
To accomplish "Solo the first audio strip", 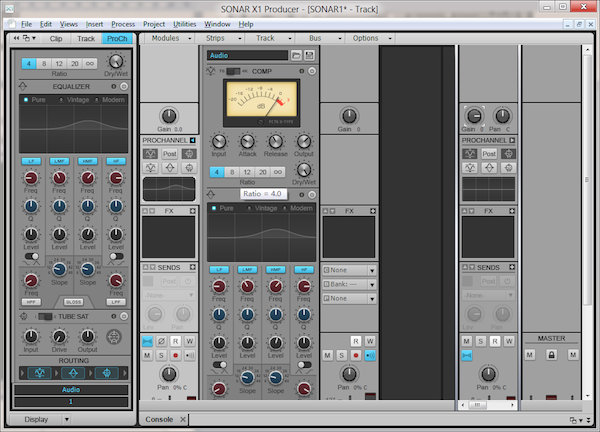I will click(x=161, y=355).
